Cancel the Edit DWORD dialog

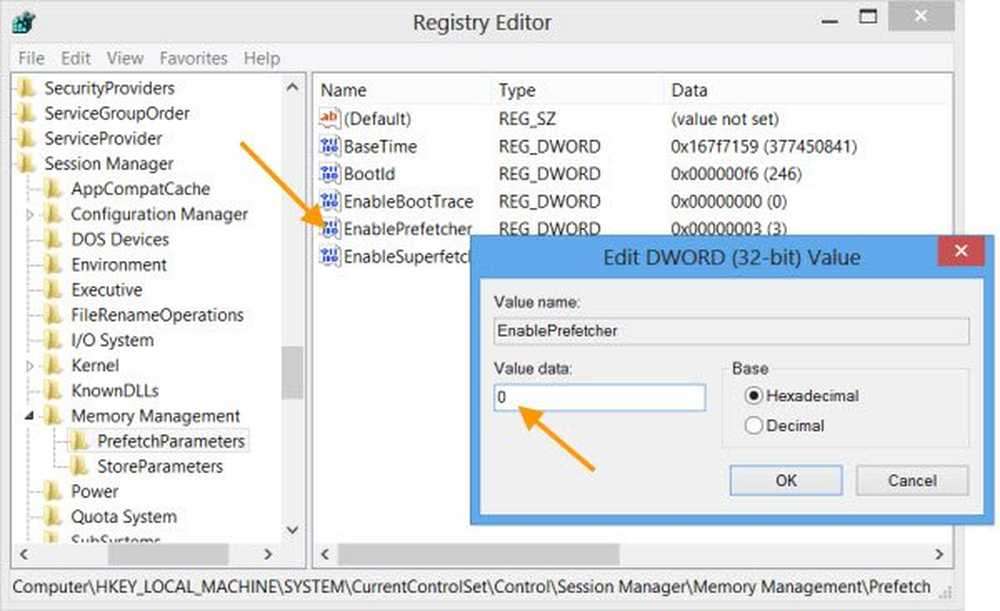pos(911,481)
